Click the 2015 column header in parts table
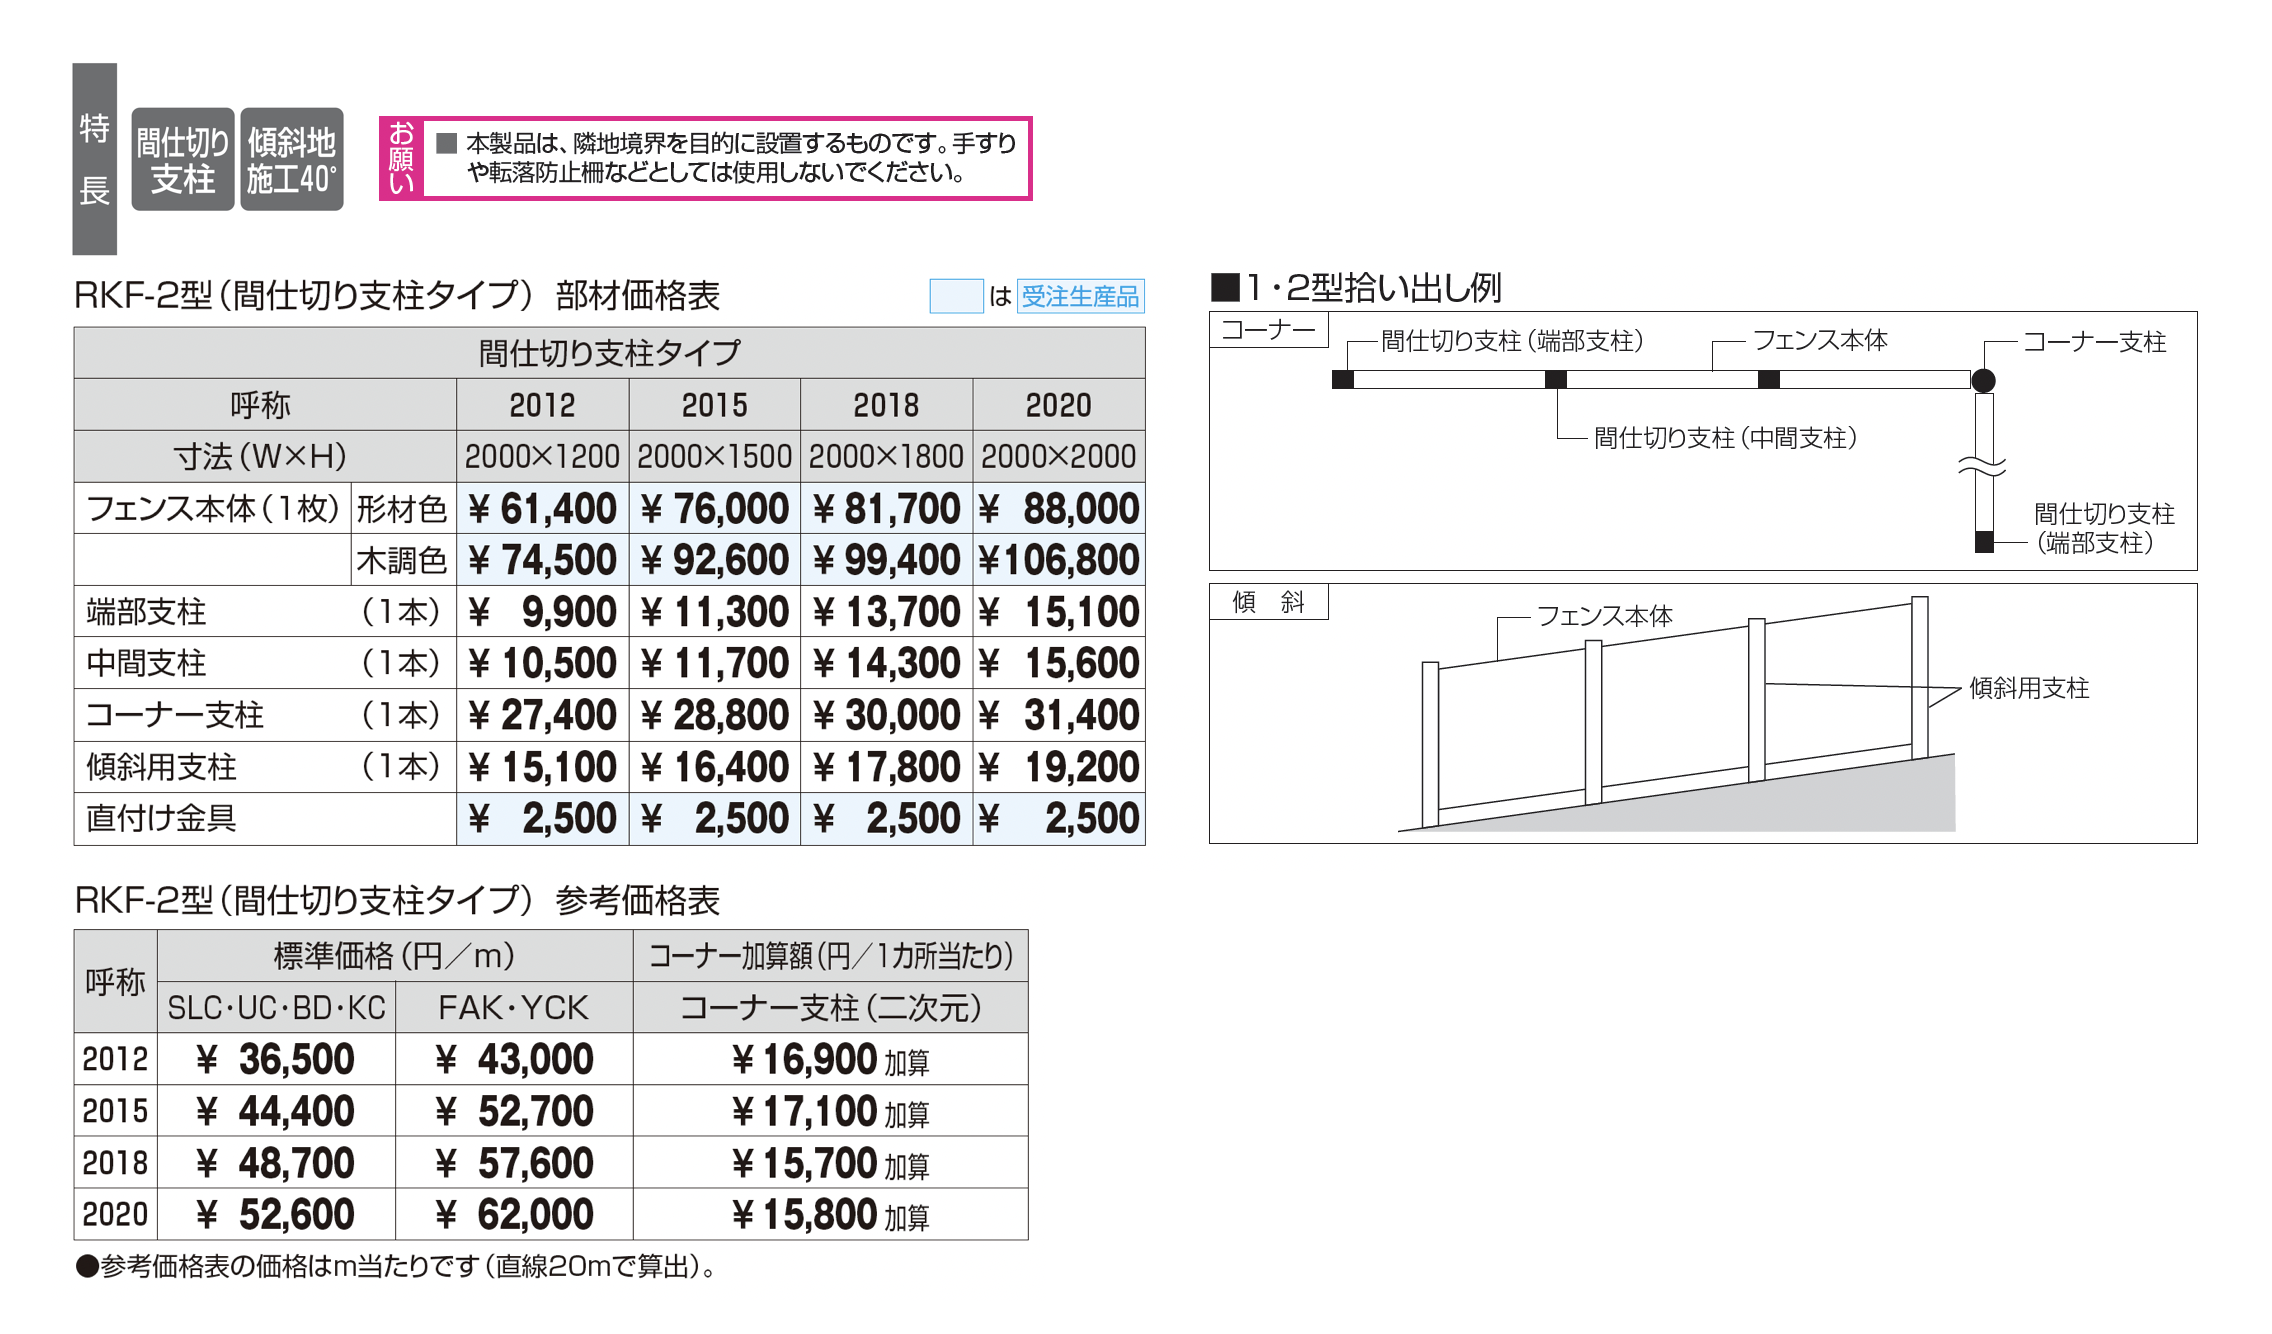 714,404
